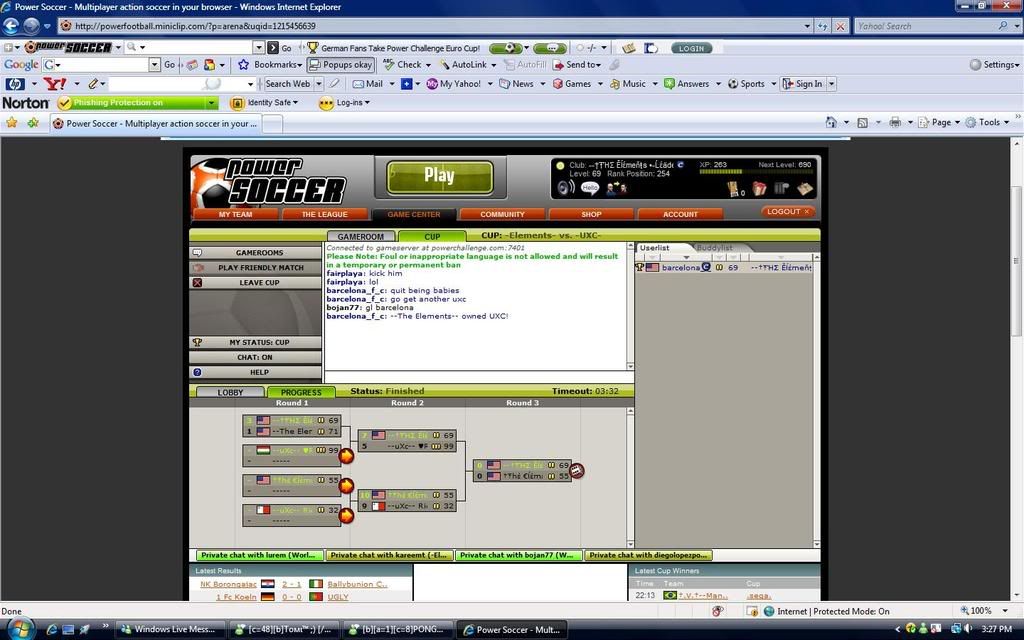Open the NK Borongaiac team link

click(x=228, y=584)
